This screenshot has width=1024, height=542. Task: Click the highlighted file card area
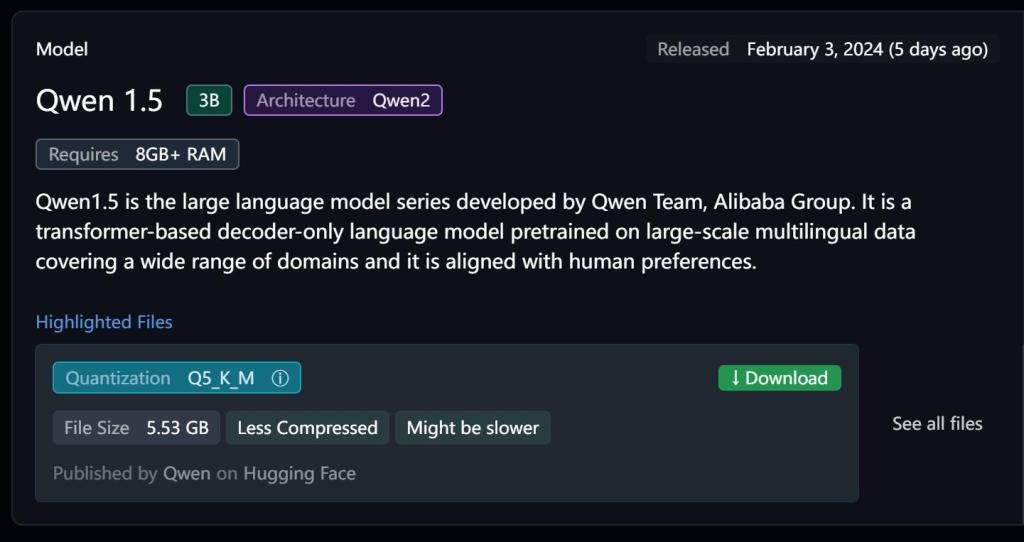pyautogui.click(x=447, y=423)
